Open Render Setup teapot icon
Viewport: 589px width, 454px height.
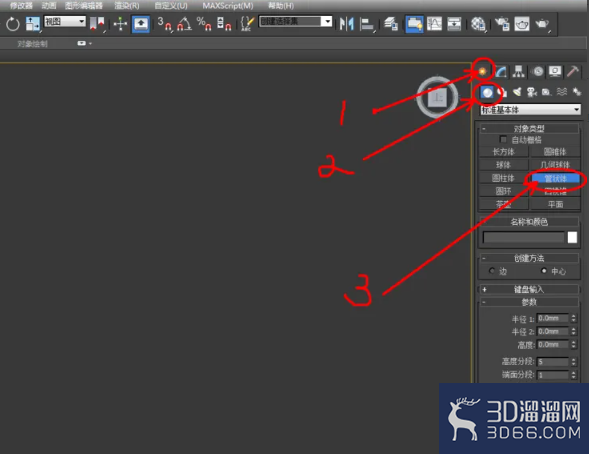tap(502, 24)
